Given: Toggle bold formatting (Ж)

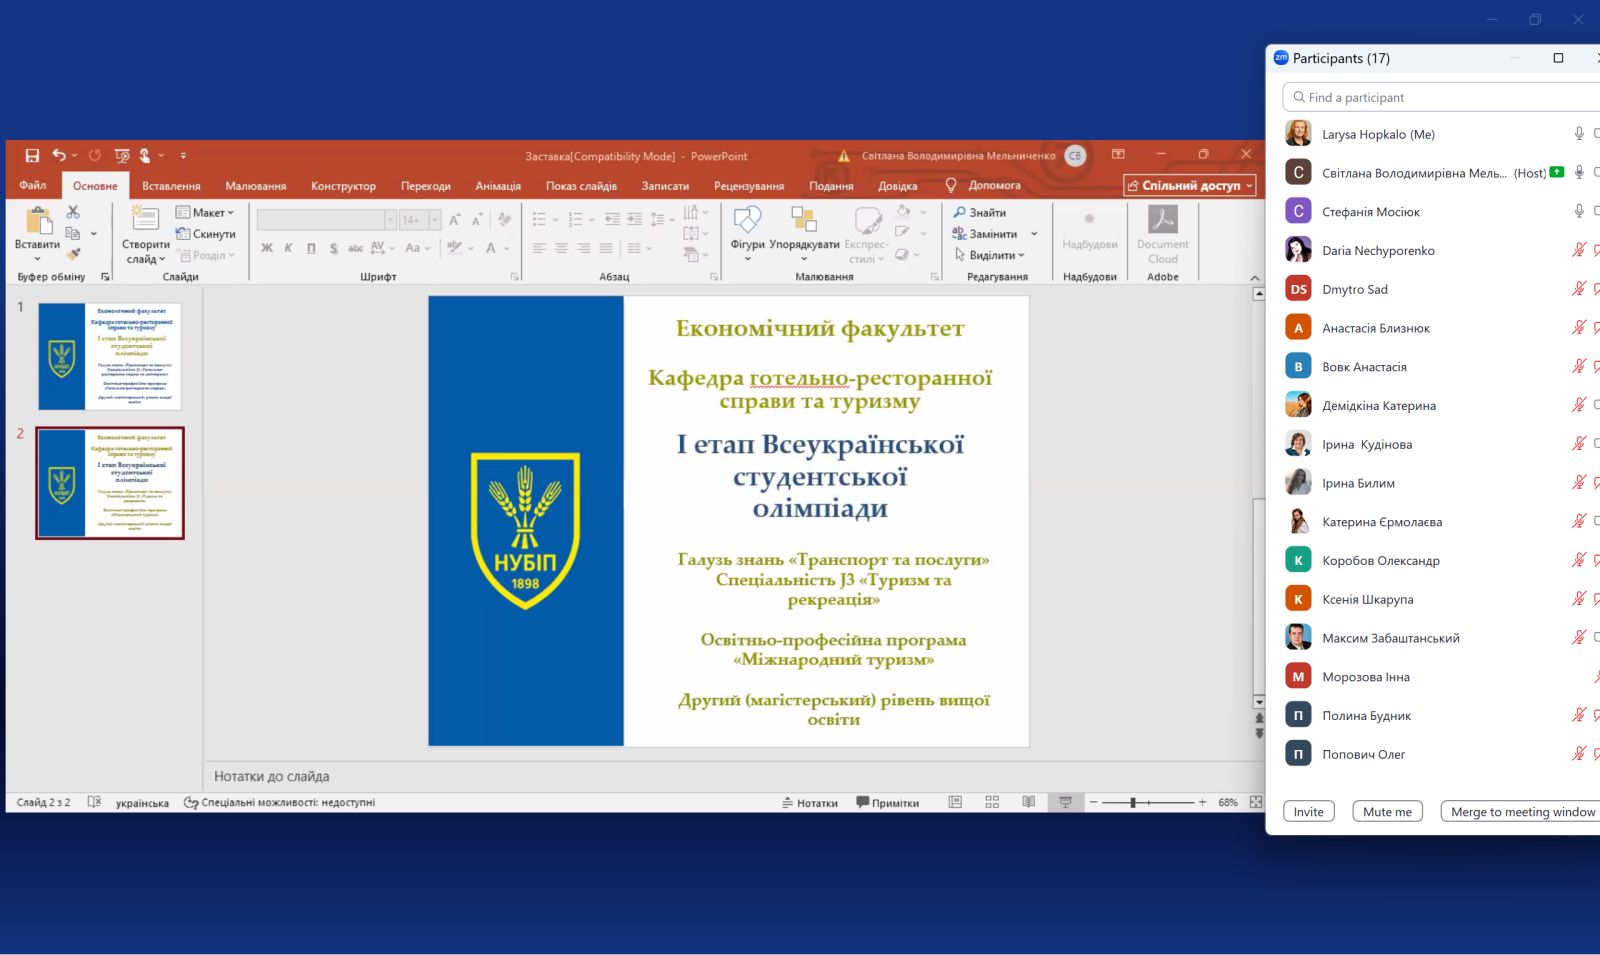Looking at the screenshot, I should coord(267,248).
